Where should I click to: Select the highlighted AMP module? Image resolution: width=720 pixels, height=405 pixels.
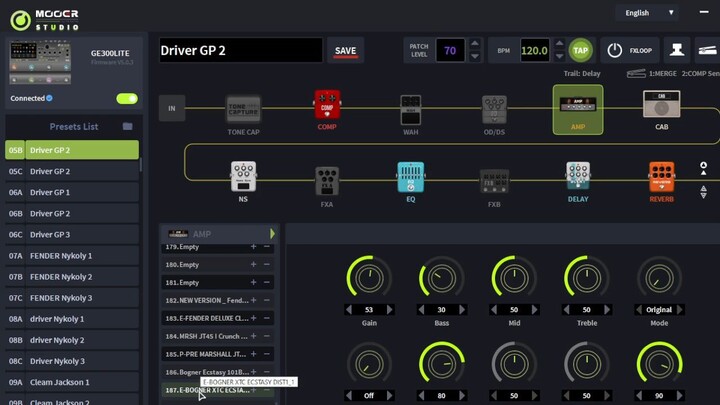tap(578, 109)
